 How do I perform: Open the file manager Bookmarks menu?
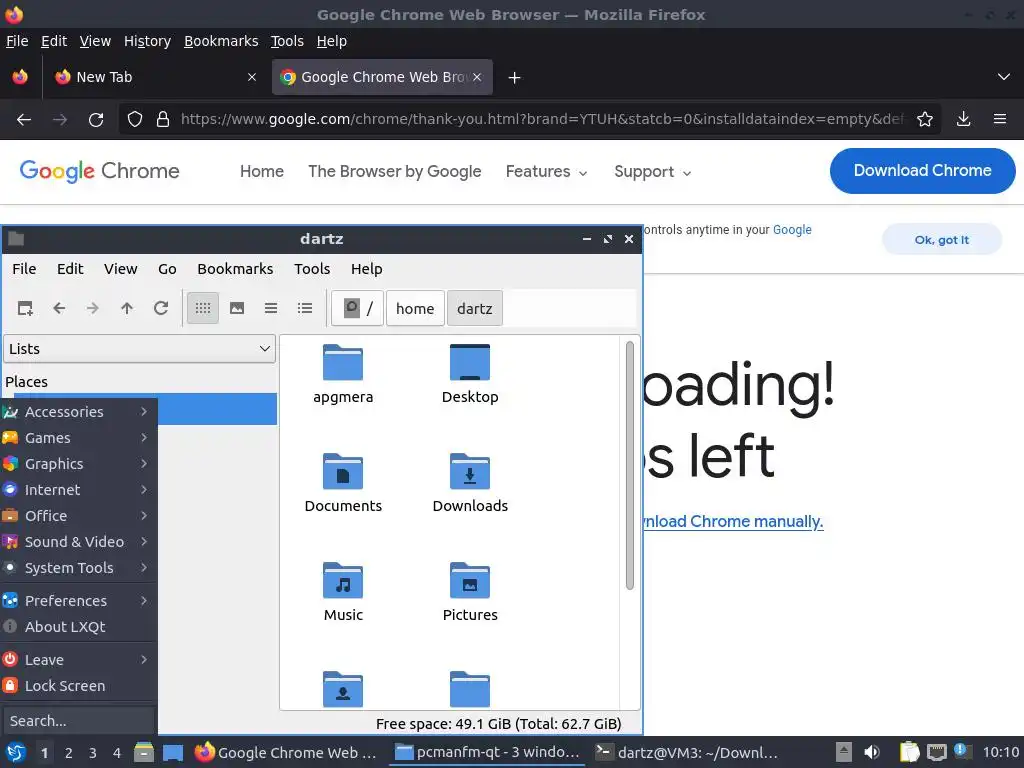point(235,269)
